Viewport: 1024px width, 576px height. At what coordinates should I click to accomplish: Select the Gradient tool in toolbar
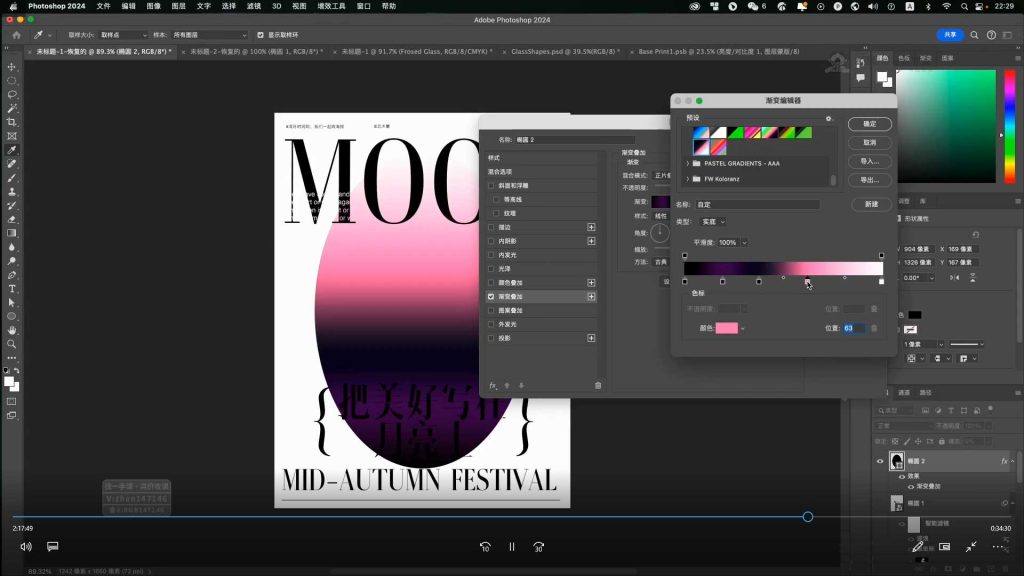(x=12, y=233)
